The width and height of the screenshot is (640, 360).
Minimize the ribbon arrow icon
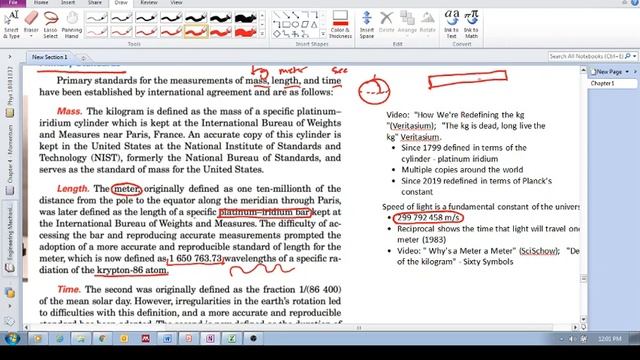pos(625,2)
